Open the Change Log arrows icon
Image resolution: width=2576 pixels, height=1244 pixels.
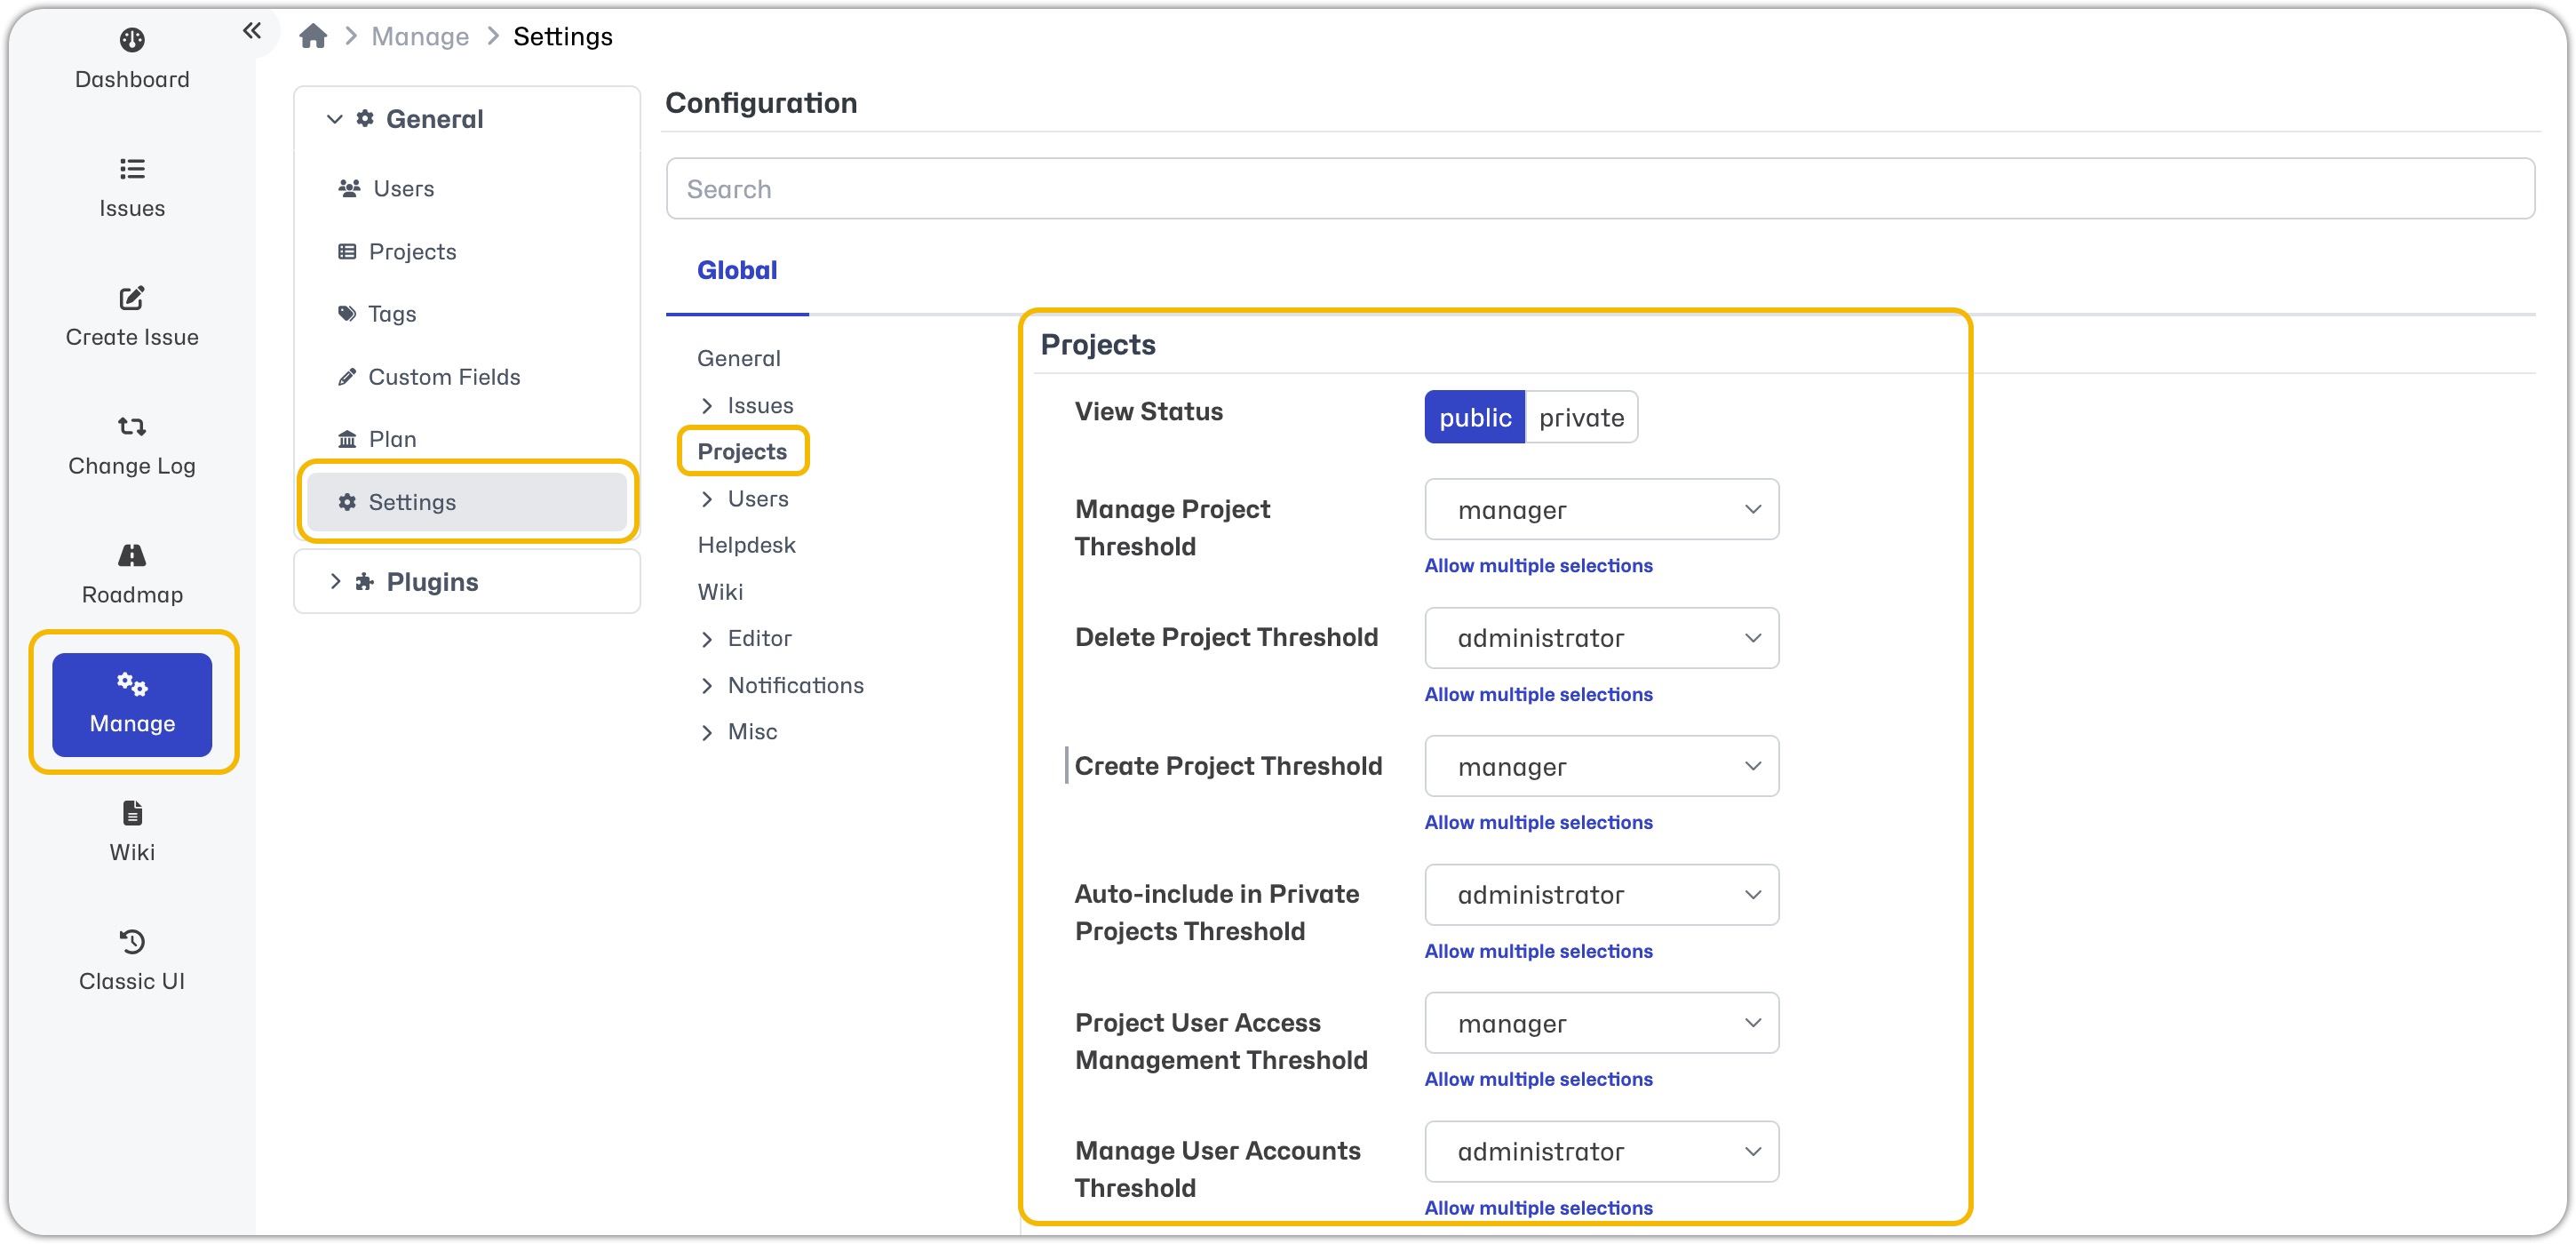coord(132,427)
